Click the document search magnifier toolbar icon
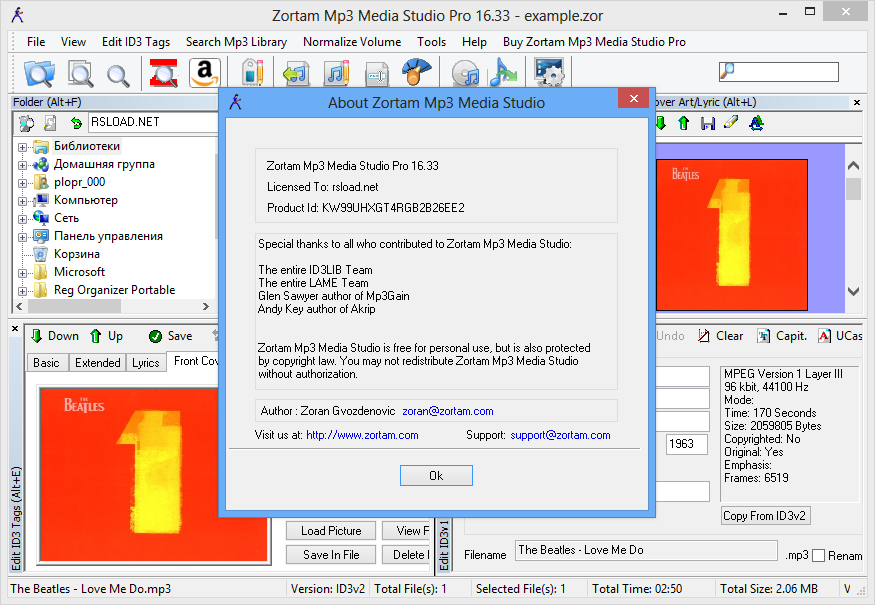 (x=80, y=74)
